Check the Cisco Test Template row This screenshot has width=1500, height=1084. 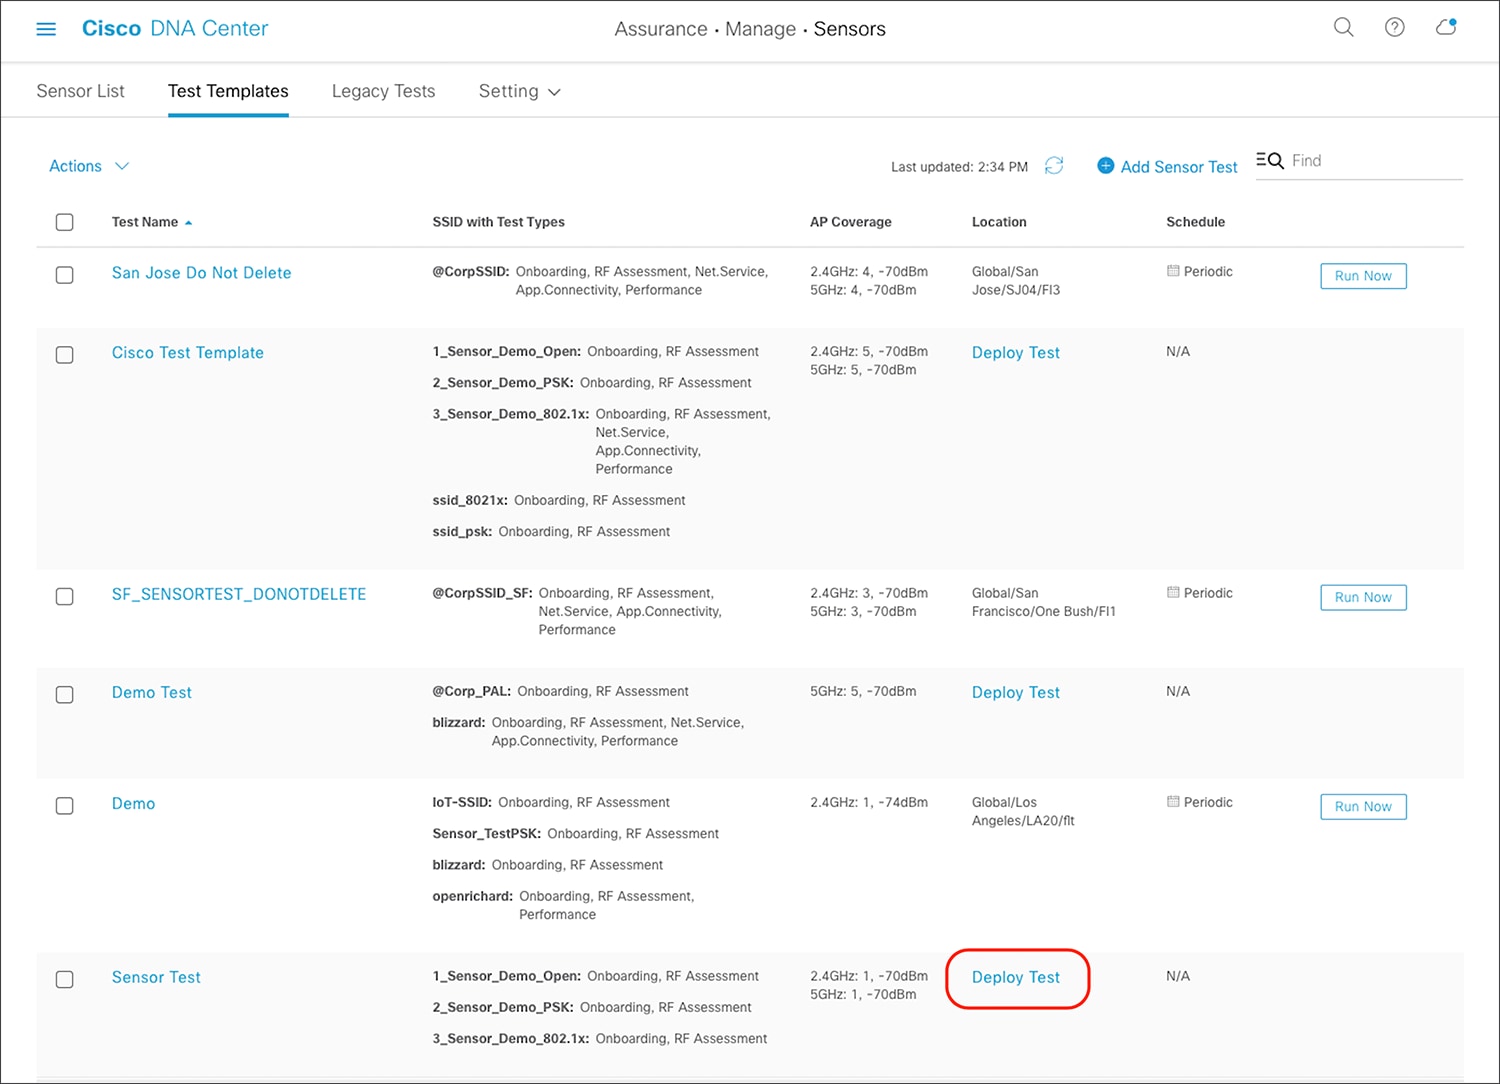point(65,355)
